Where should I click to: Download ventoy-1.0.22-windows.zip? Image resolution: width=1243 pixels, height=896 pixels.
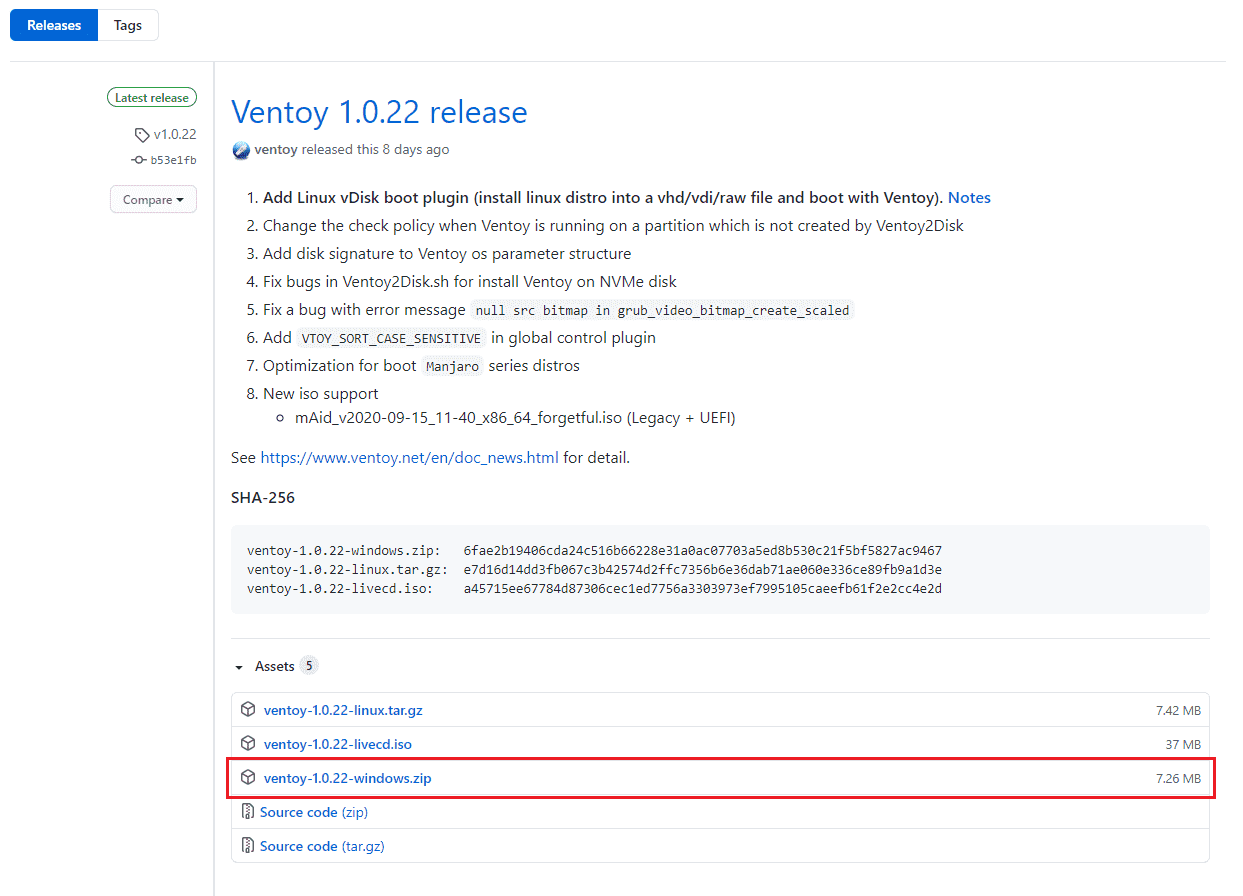(x=348, y=778)
